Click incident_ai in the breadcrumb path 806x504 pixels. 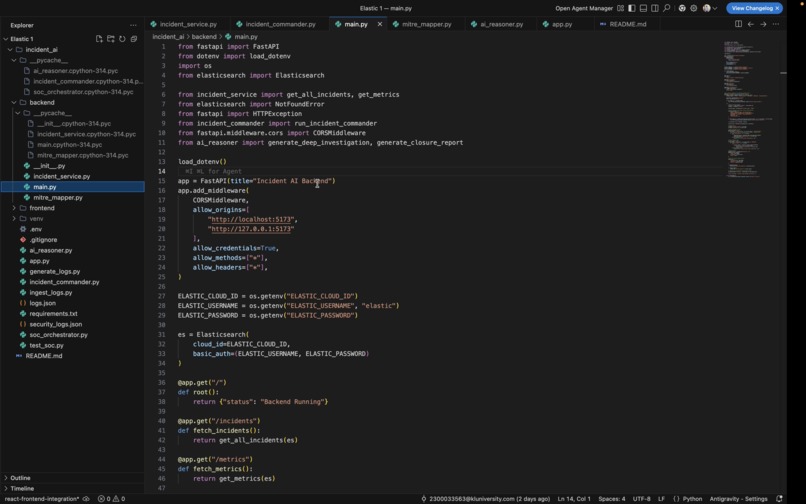coord(168,37)
